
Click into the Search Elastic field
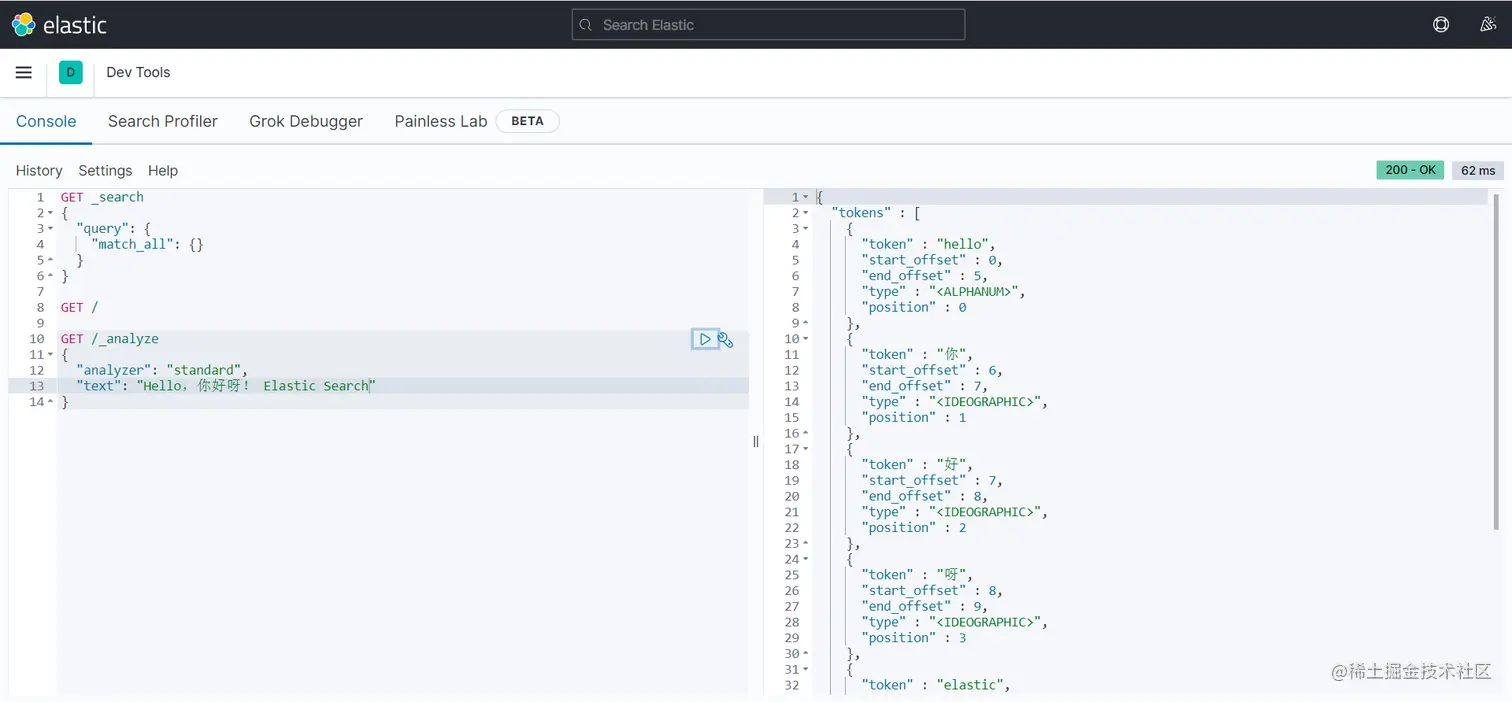coord(768,25)
